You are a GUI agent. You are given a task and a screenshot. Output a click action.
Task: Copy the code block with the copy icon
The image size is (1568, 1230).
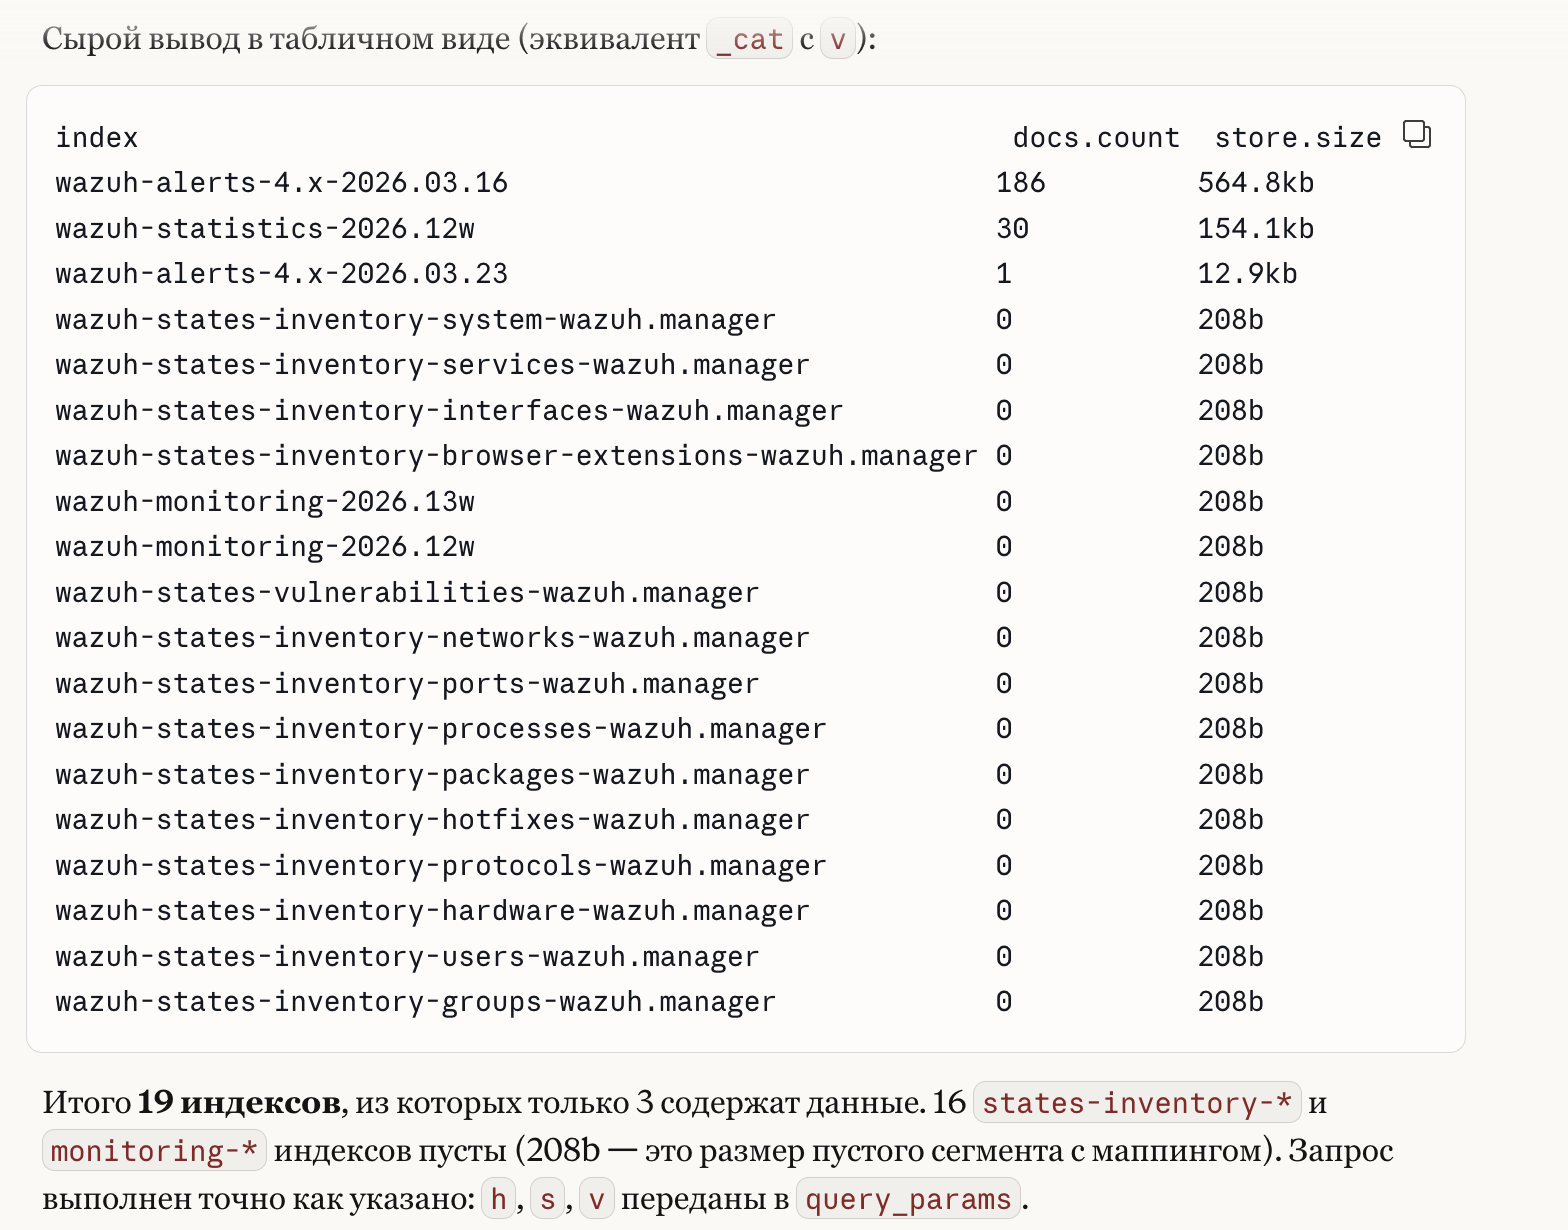[x=1417, y=134]
